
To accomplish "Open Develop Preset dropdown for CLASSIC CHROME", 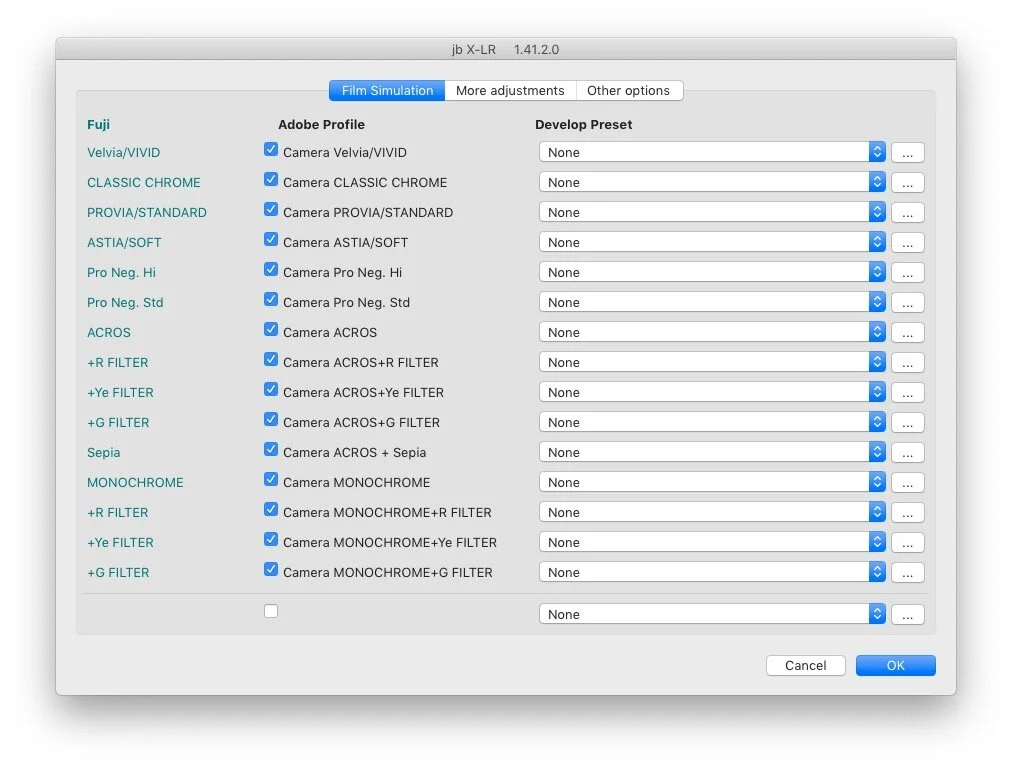I will (x=712, y=182).
